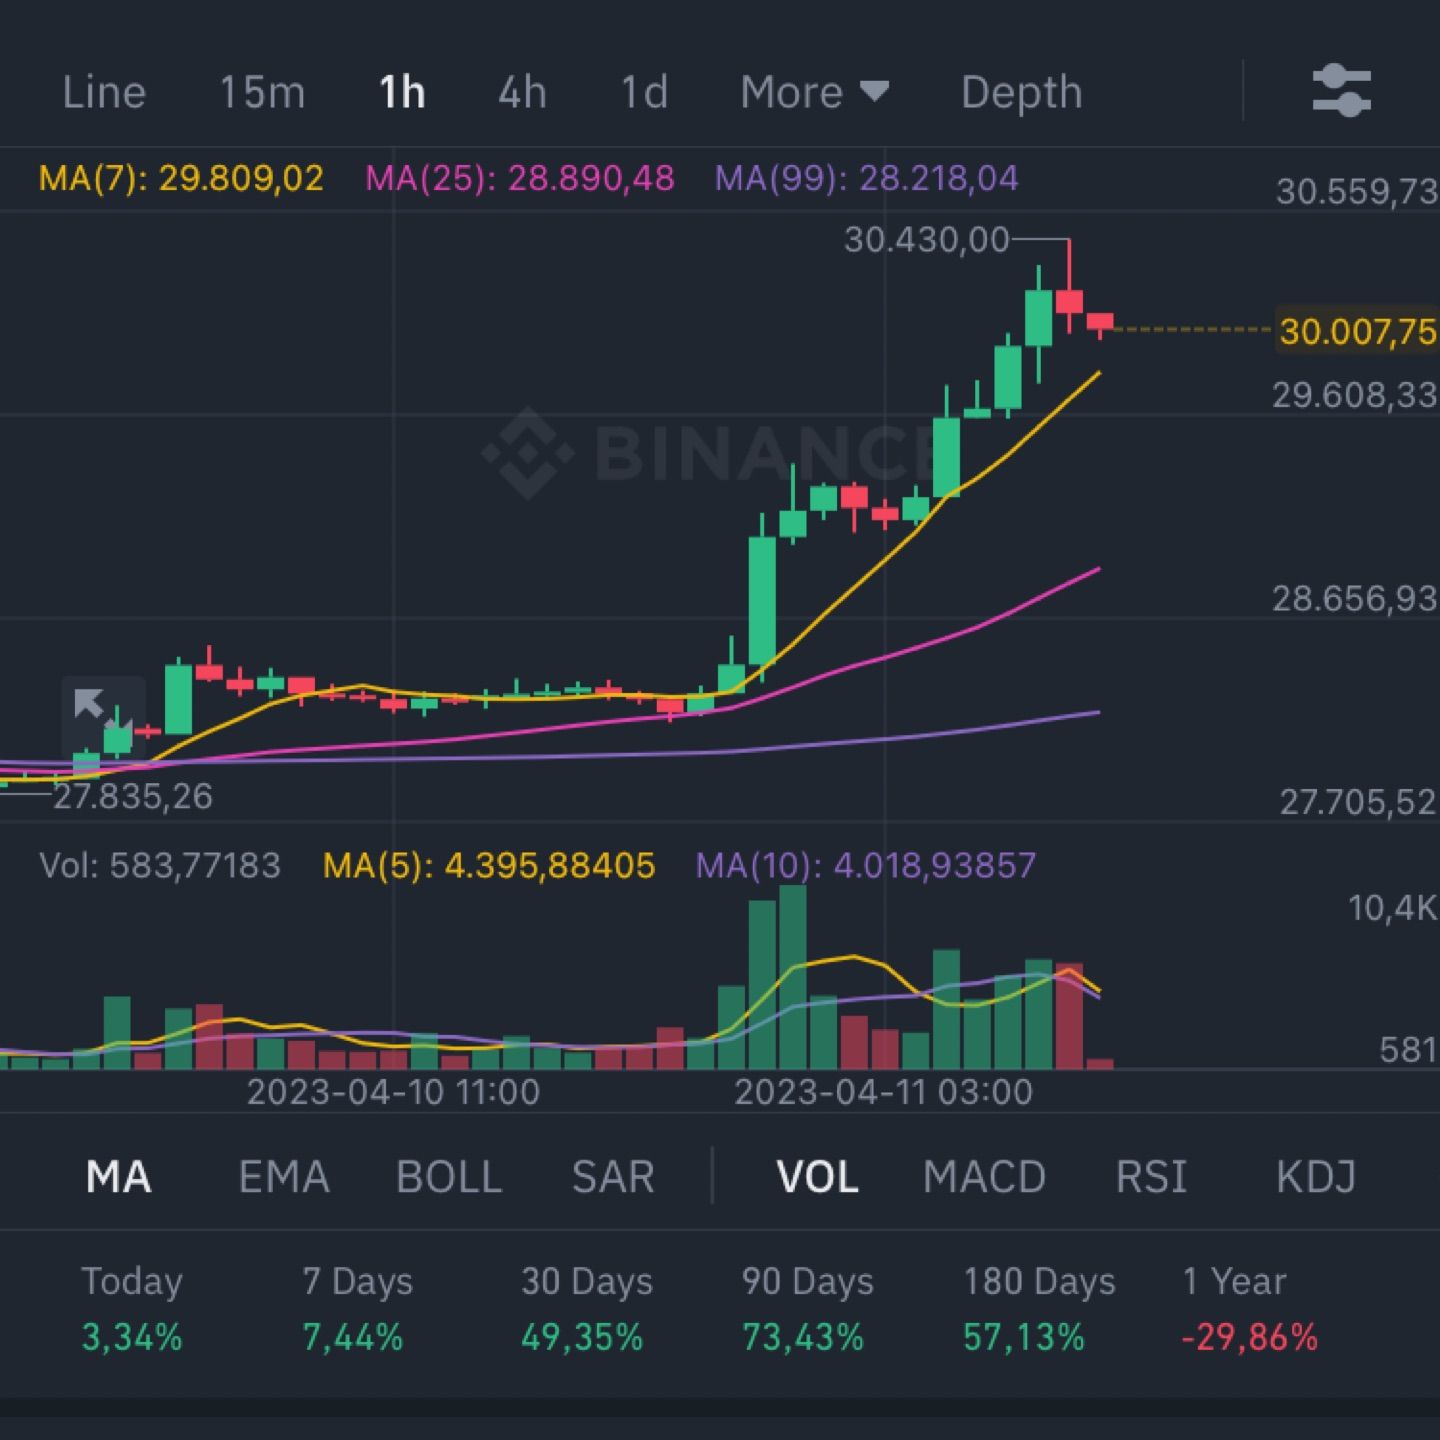Click MA(99): 28.218,04 label
The width and height of the screenshot is (1440, 1440).
point(867,178)
